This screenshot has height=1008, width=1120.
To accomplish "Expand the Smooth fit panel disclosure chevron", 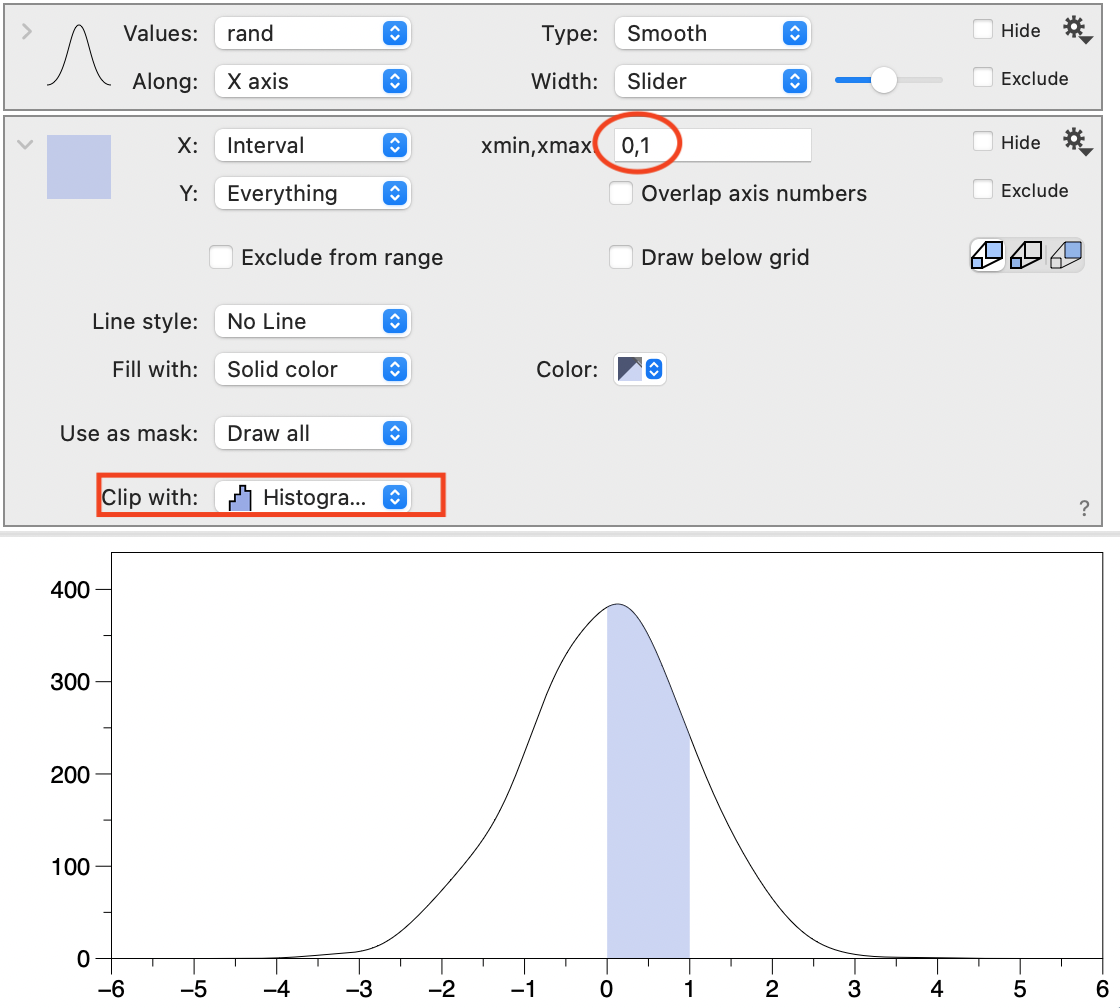I will (x=25, y=30).
